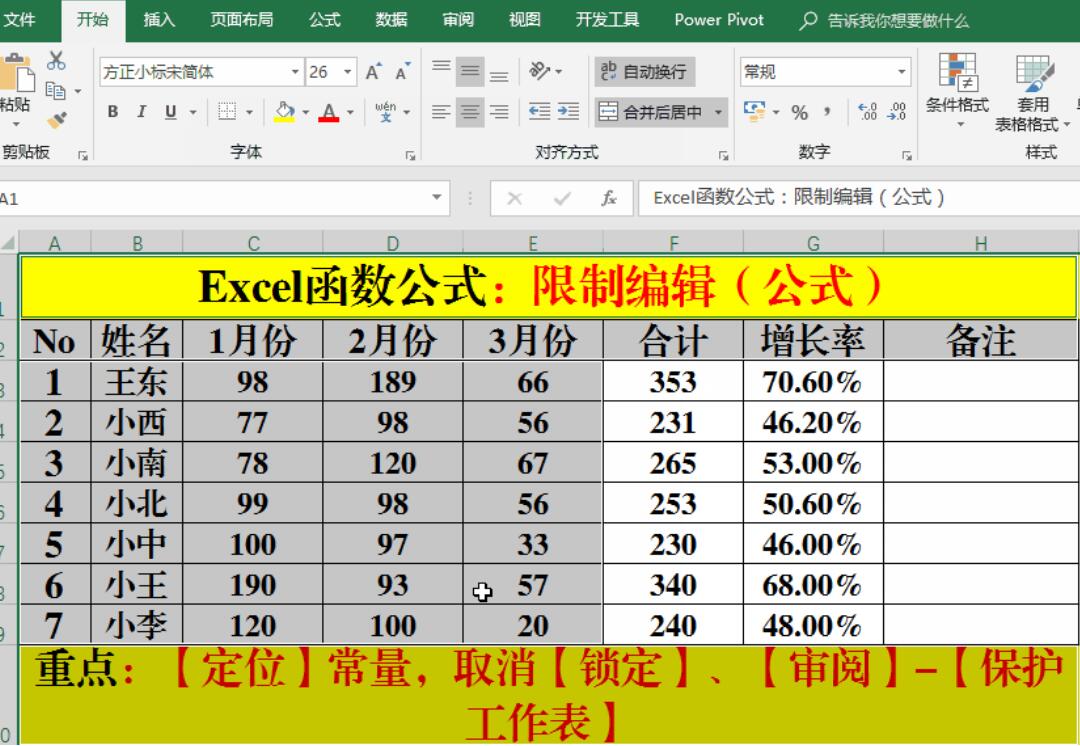Viewport: 1080px width, 746px height.
Task: Switch to the 审阅 tab
Action: coord(458,19)
